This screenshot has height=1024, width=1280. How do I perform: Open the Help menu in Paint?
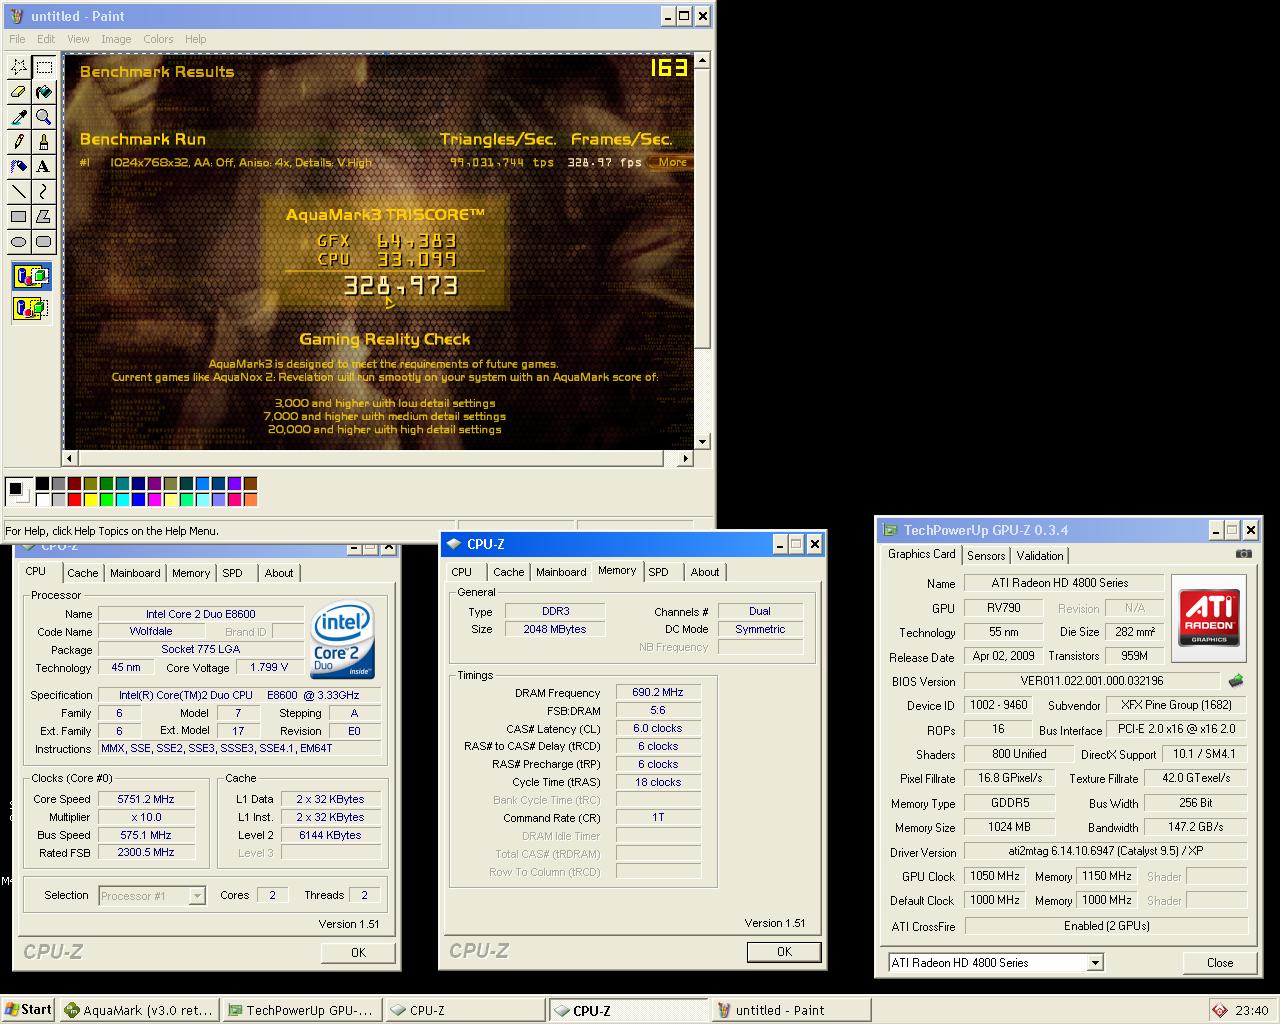pos(196,39)
